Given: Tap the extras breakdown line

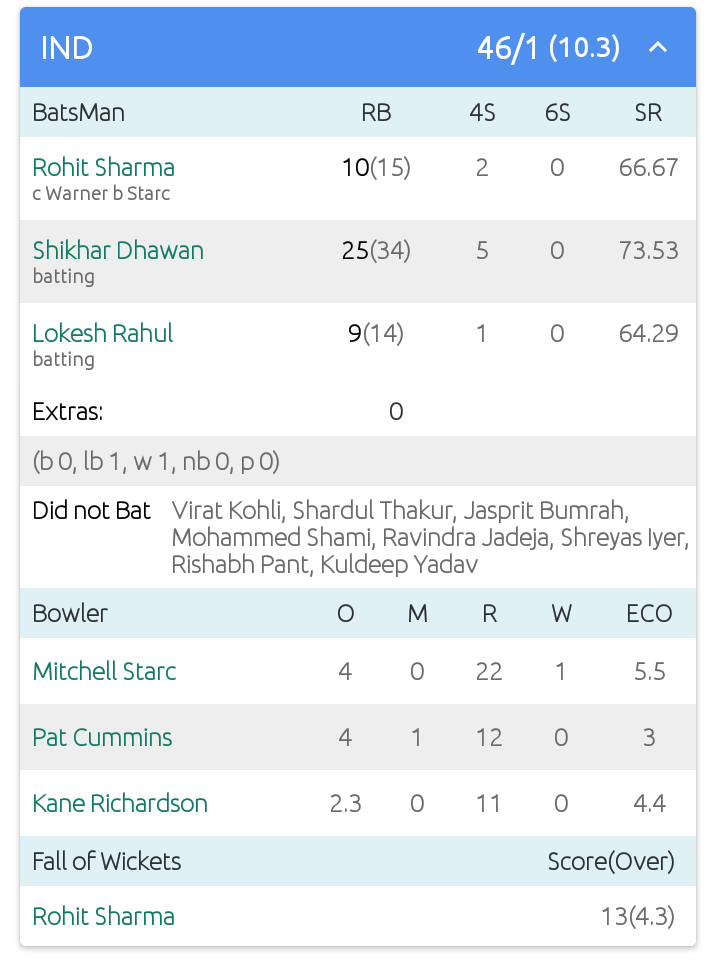Looking at the screenshot, I should click(x=156, y=461).
